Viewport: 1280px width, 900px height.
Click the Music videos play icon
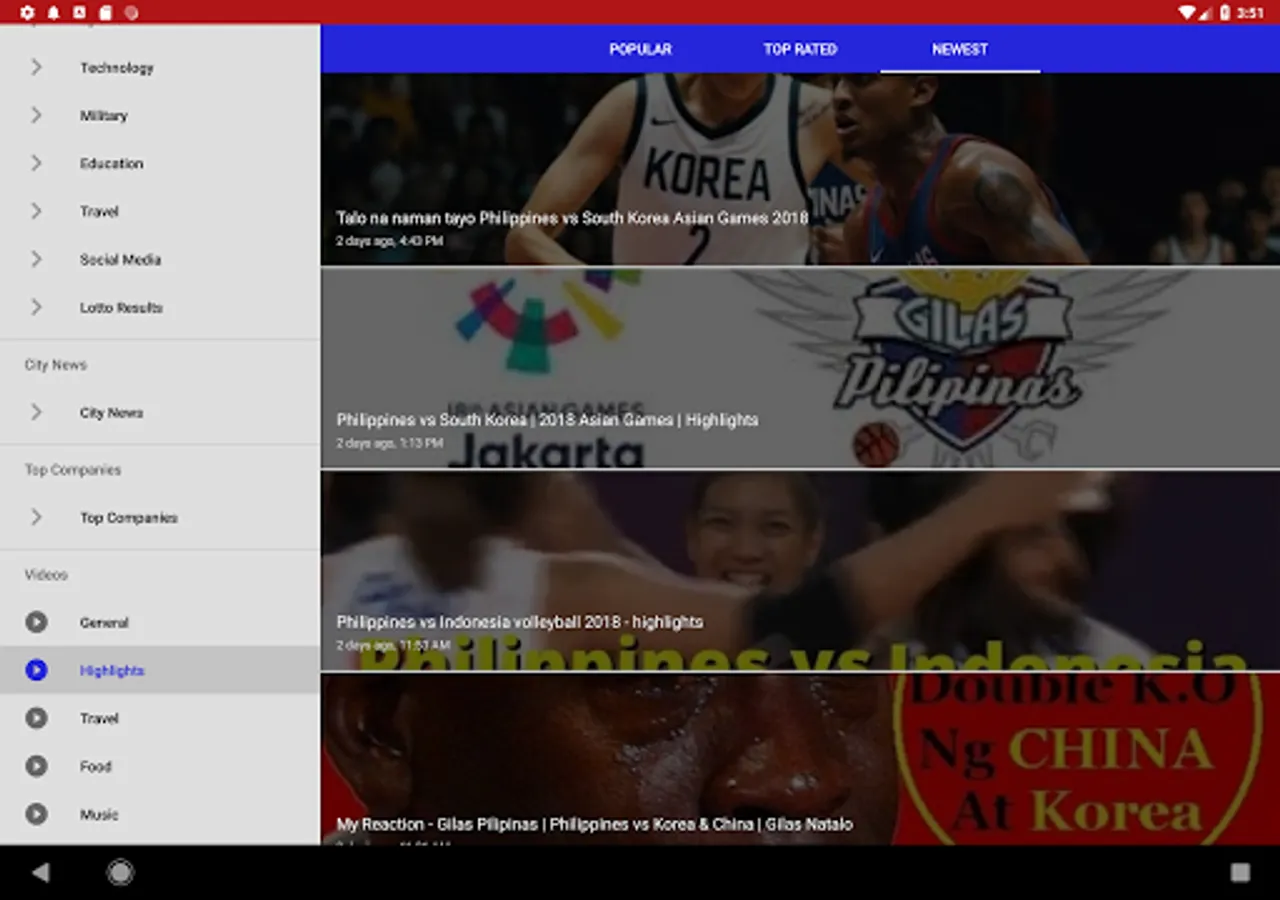36,814
